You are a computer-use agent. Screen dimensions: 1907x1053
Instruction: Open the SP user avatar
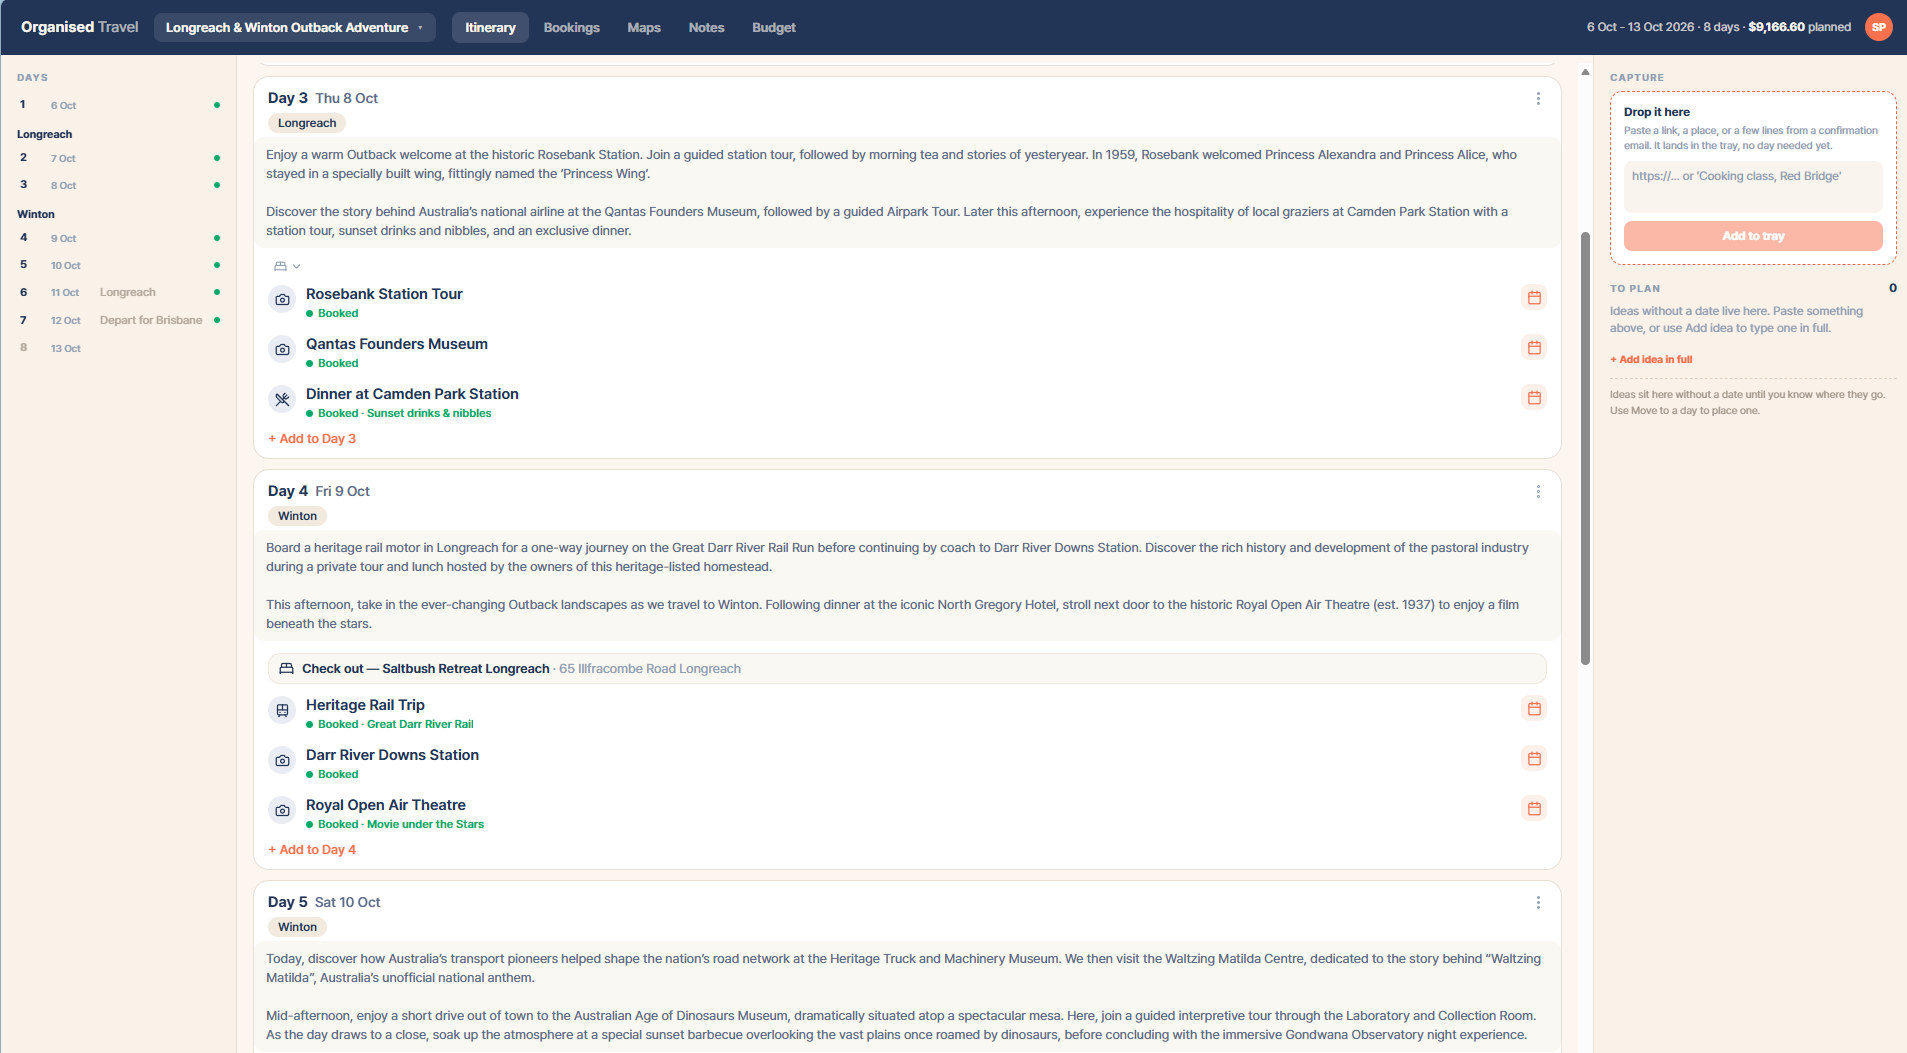(x=1879, y=27)
